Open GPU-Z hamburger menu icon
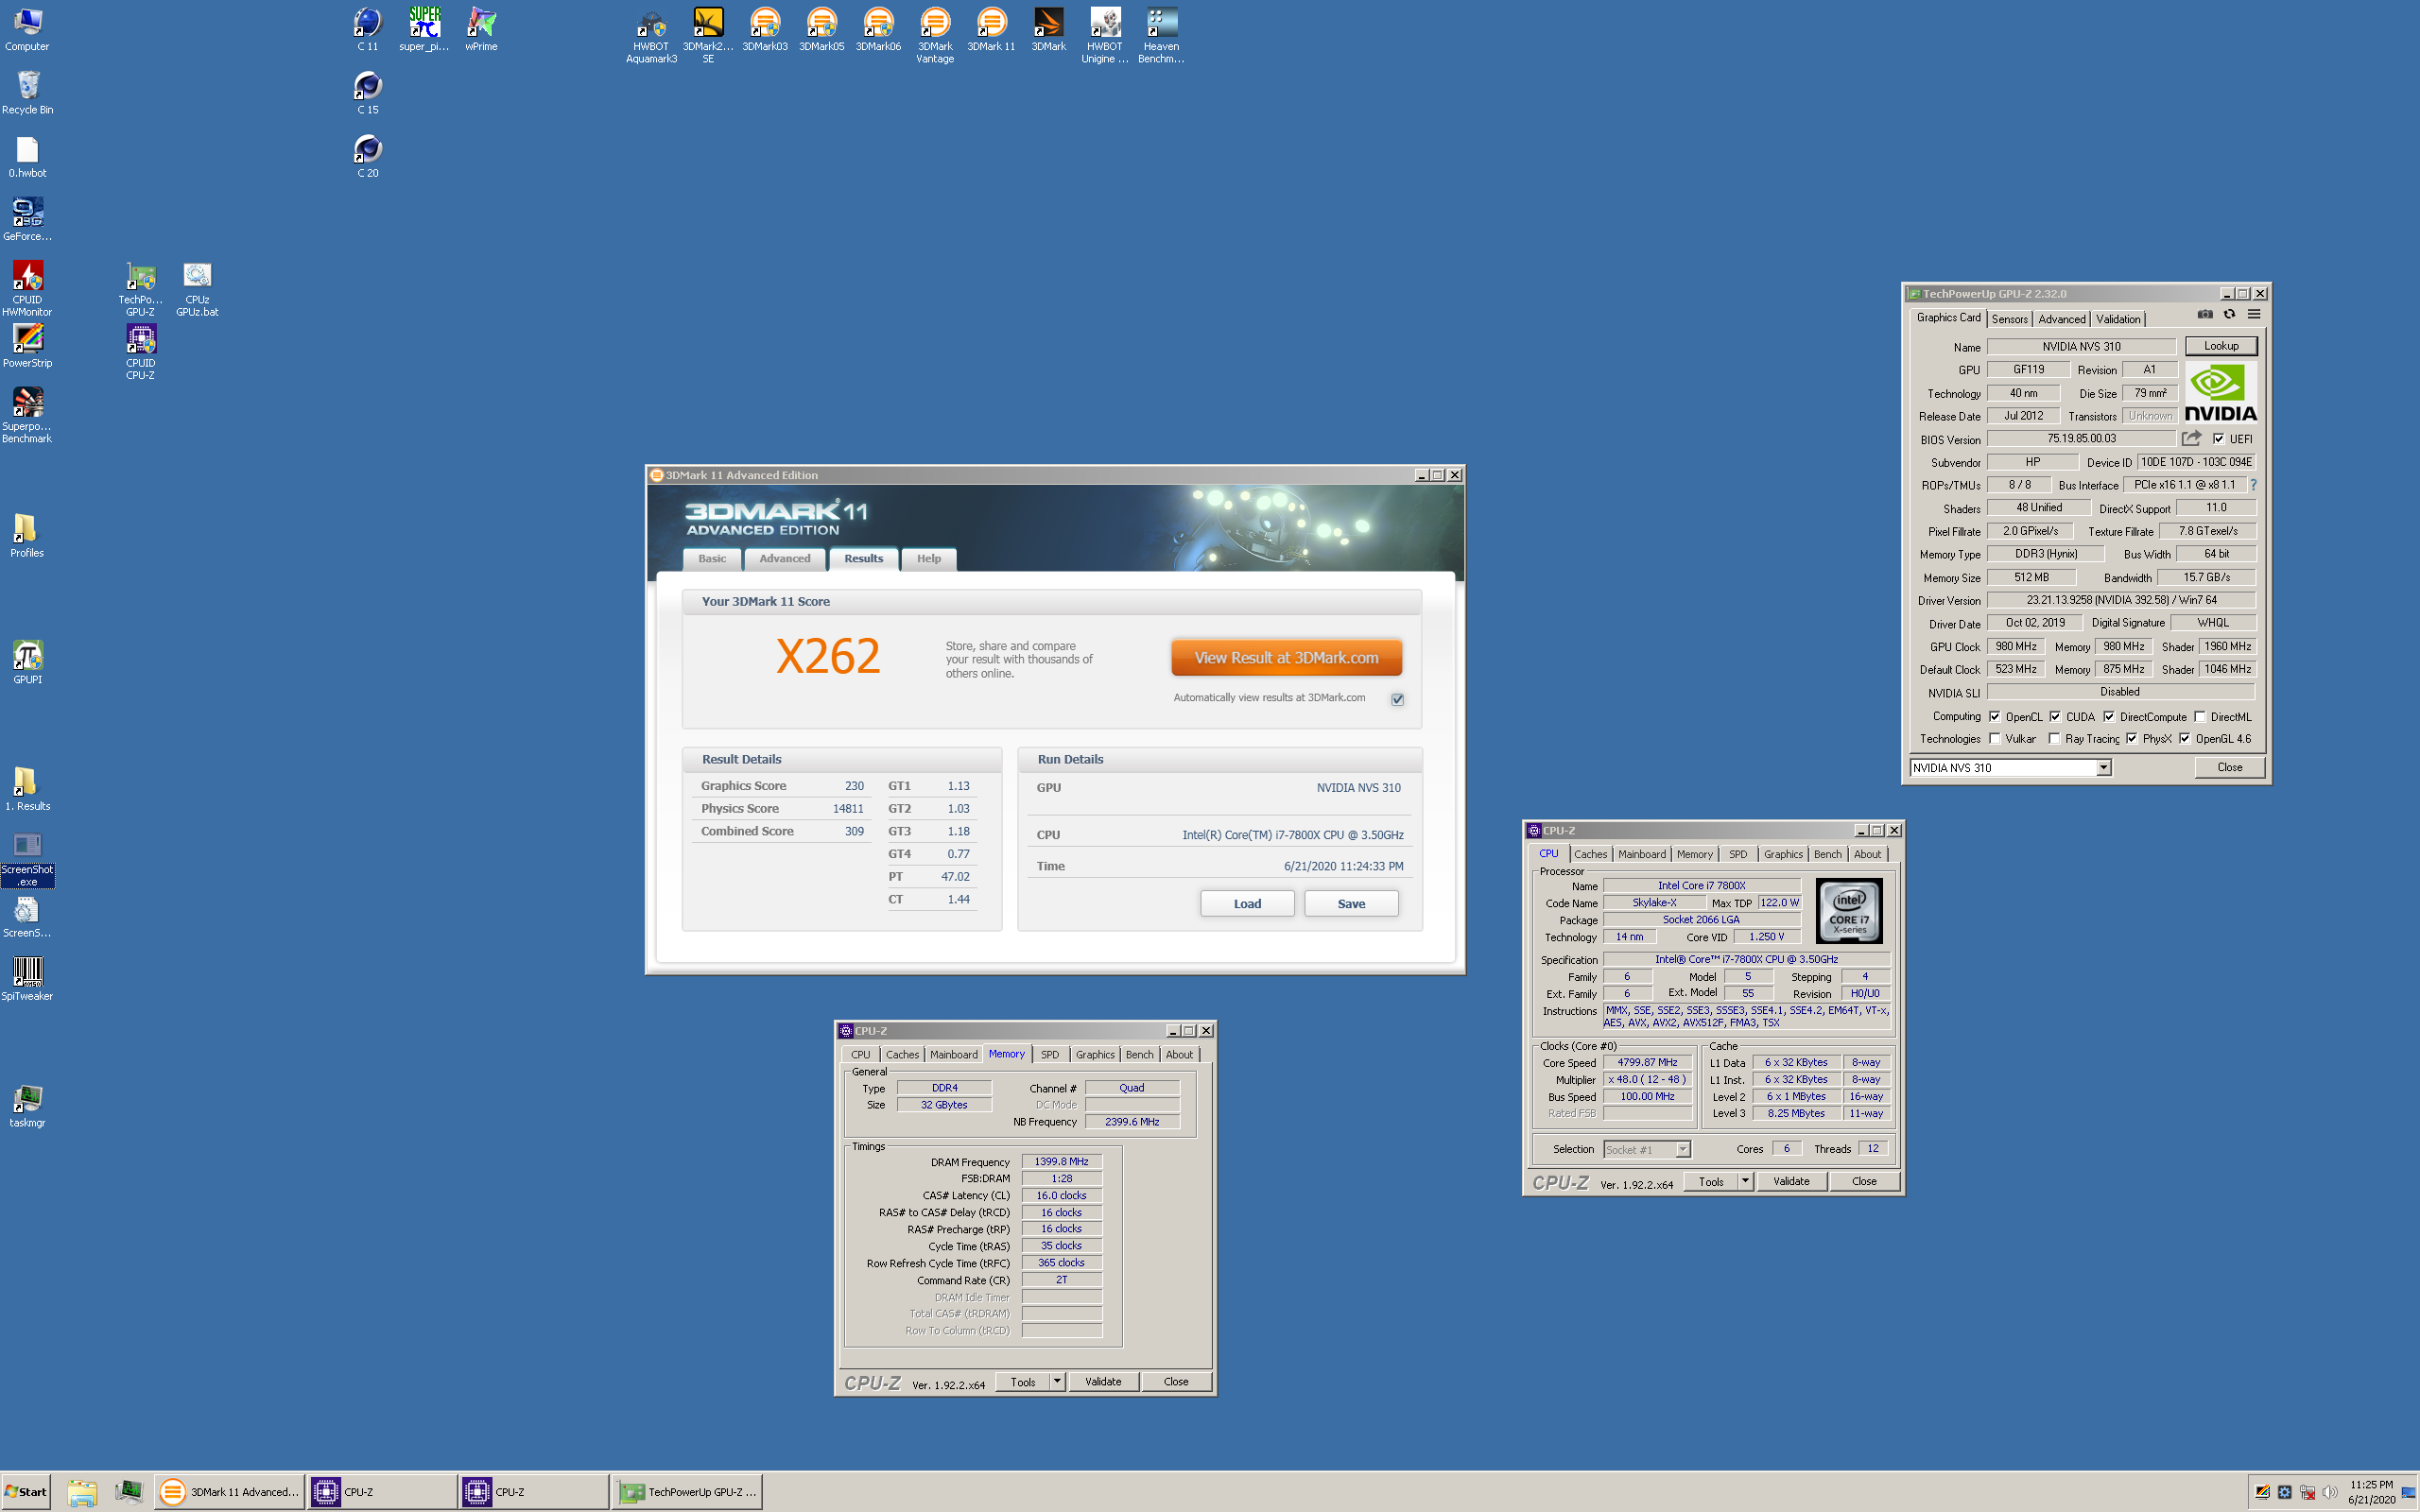 point(2254,314)
